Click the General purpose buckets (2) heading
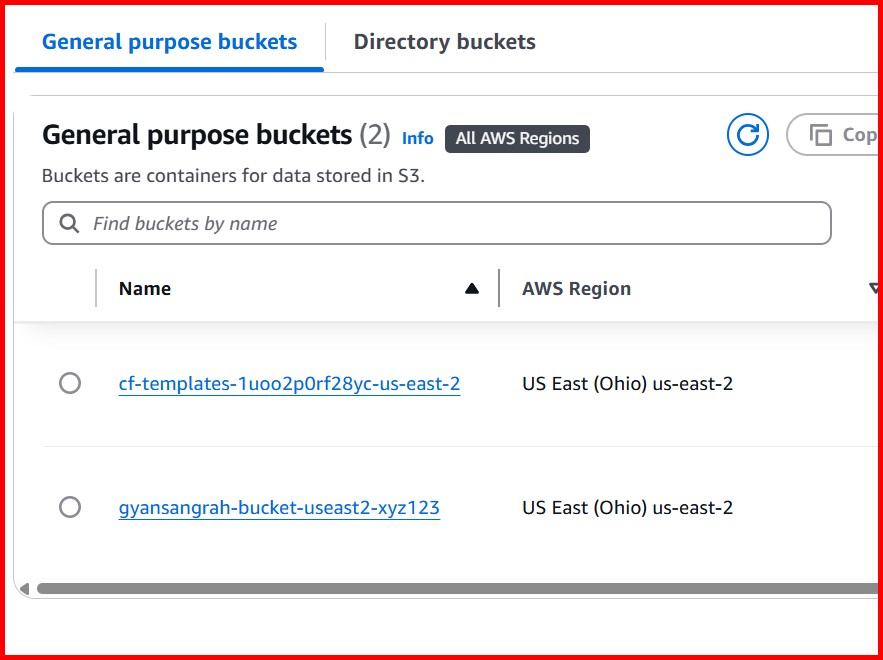 coord(216,135)
